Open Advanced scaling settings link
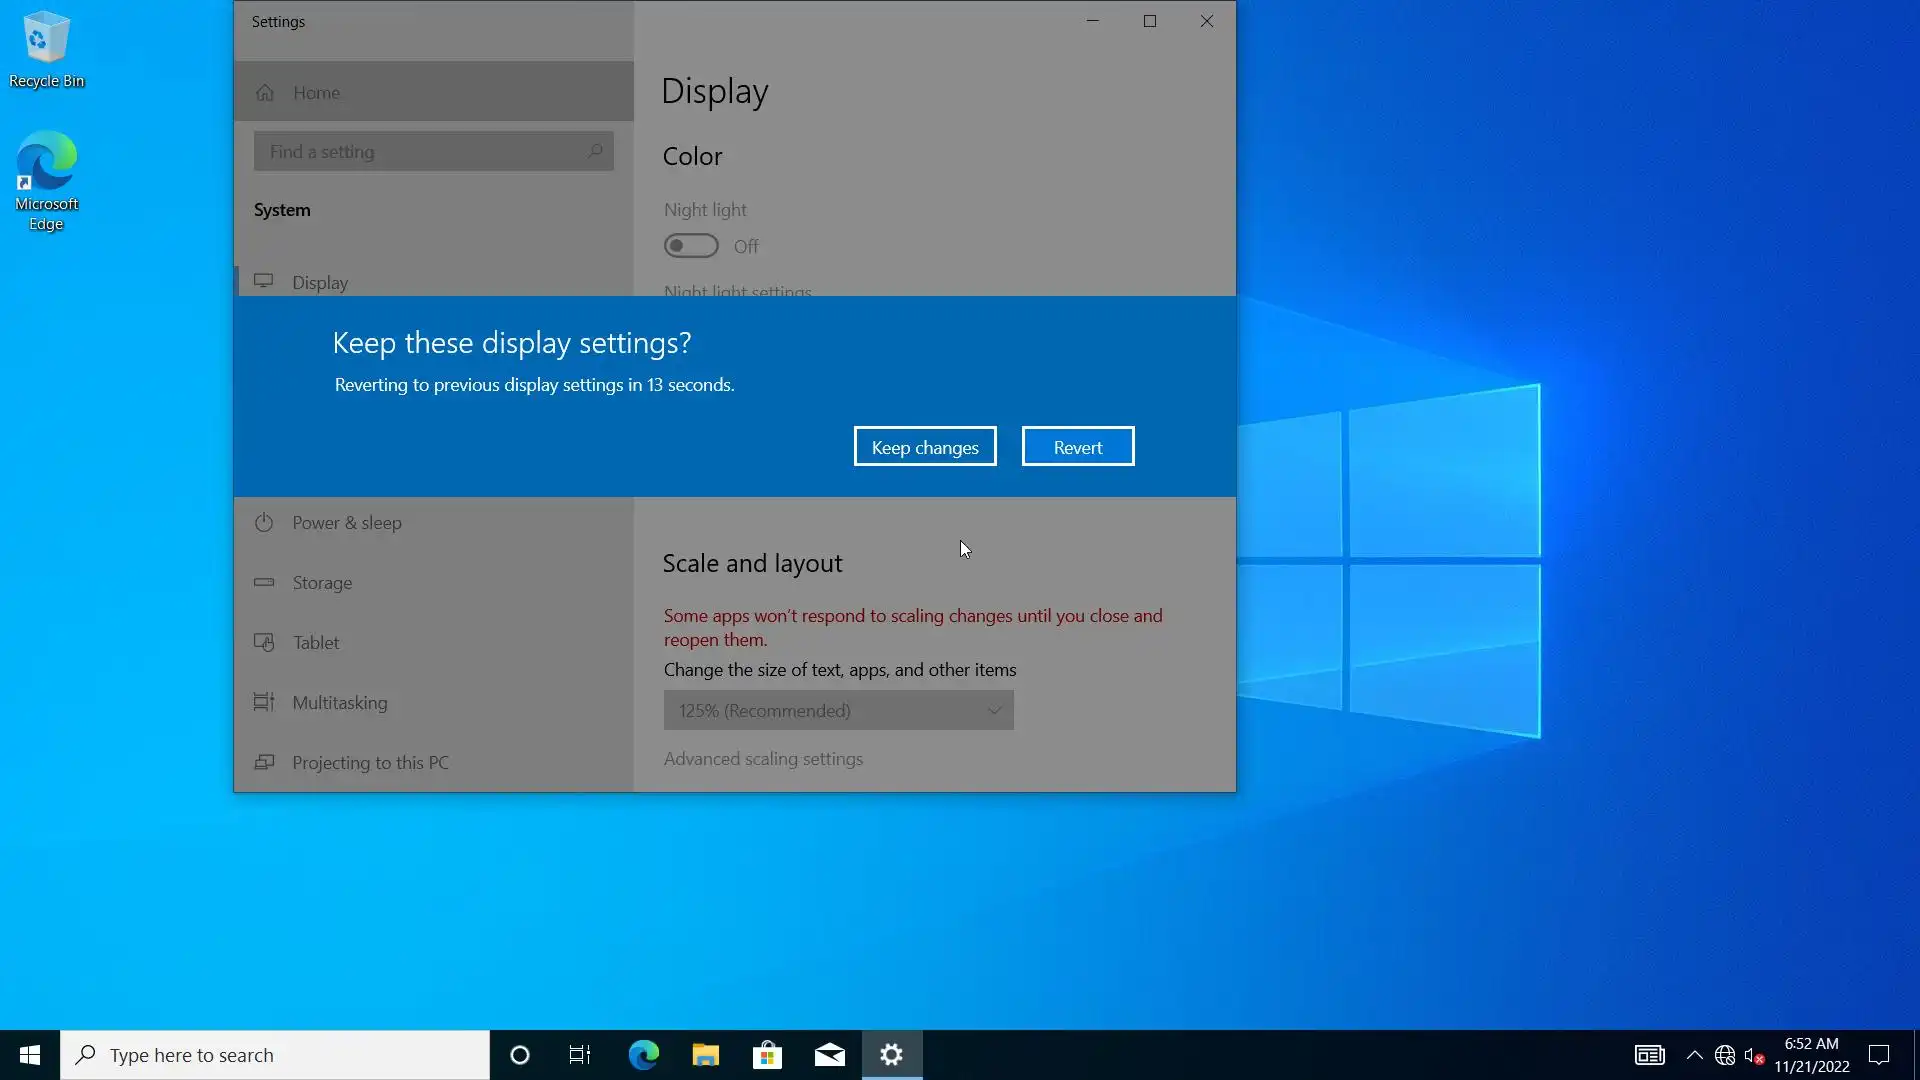Image resolution: width=1920 pixels, height=1080 pixels. pos(763,759)
